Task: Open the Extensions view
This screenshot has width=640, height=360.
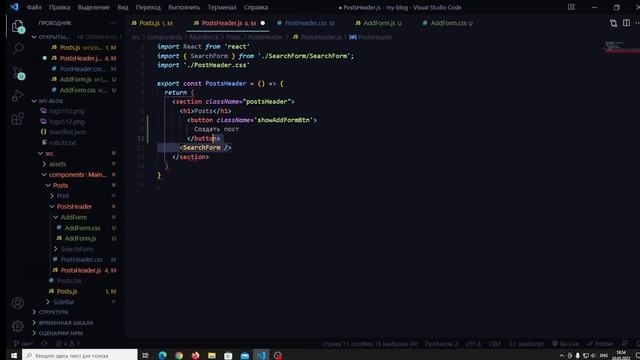Action: 18,119
